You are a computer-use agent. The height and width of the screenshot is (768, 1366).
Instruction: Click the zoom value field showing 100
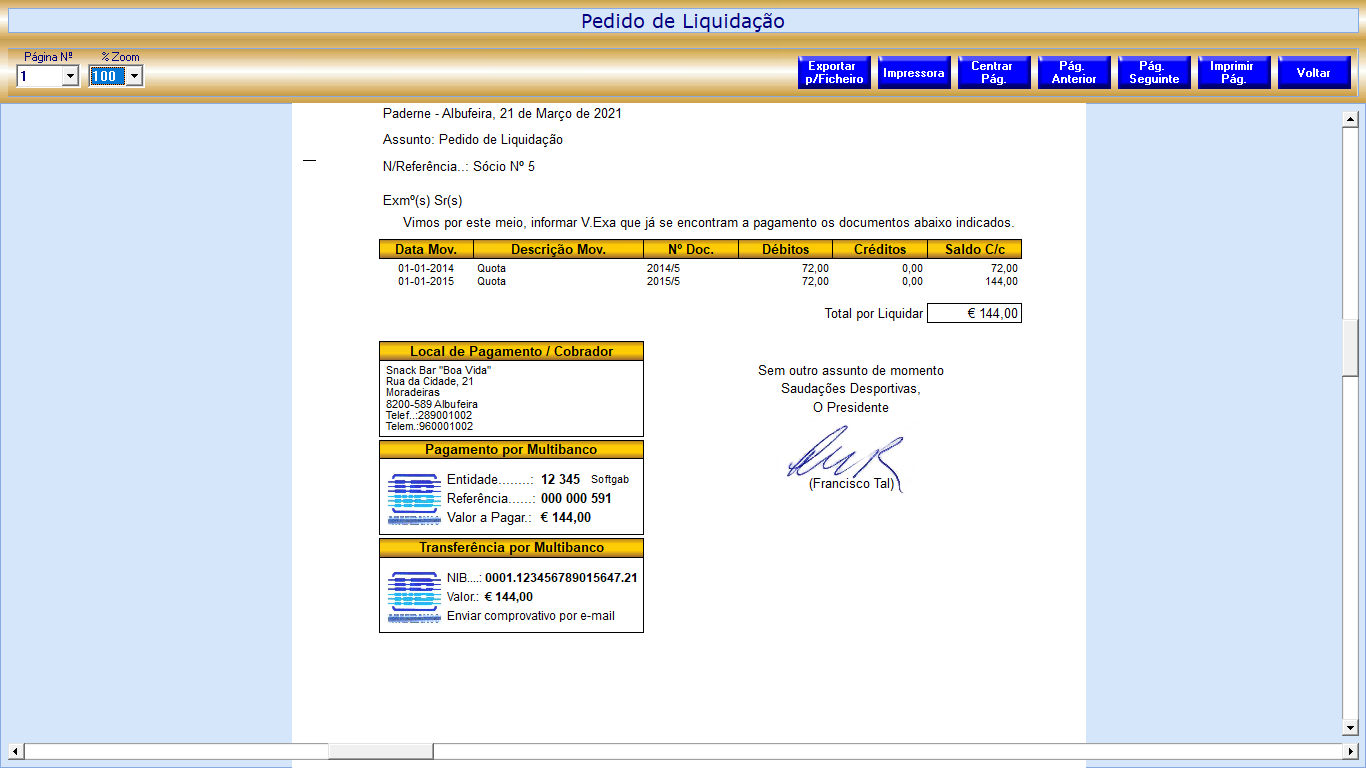[105, 76]
